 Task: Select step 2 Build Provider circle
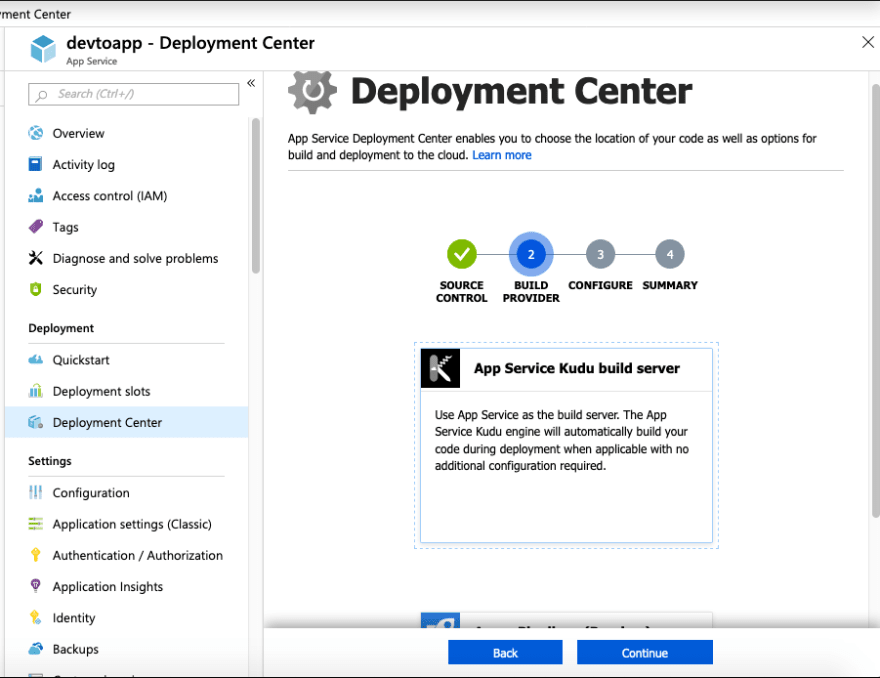531,254
